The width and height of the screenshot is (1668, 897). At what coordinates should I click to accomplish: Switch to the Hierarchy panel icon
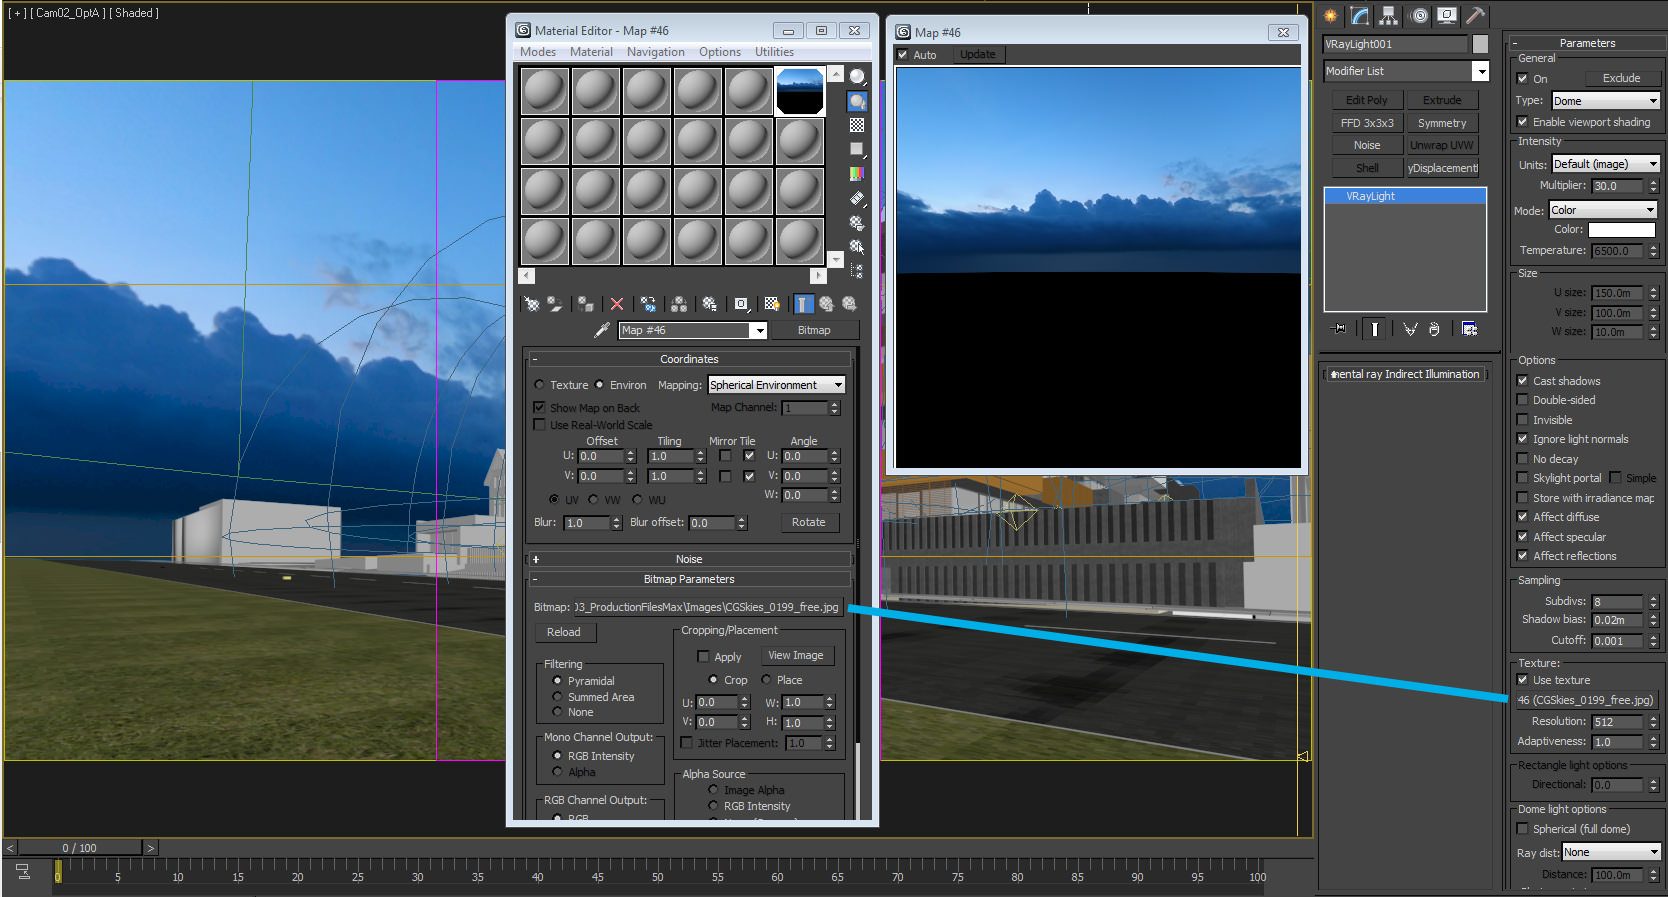coord(1388,15)
